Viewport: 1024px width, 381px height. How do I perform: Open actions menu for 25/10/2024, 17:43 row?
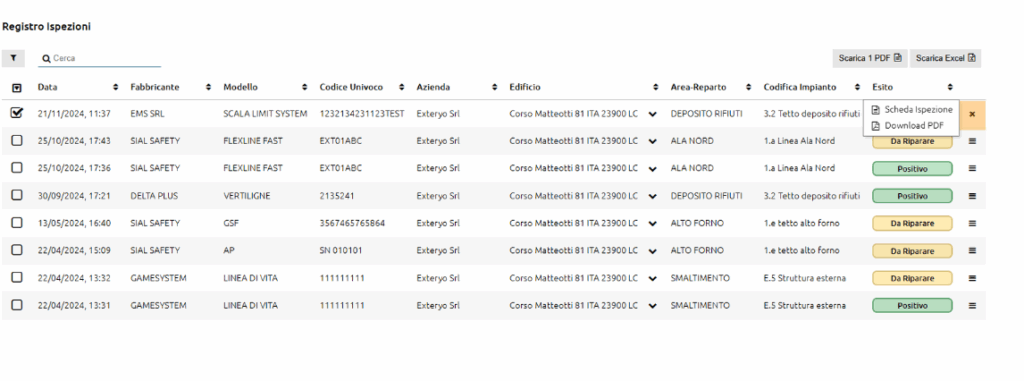pyautogui.click(x=972, y=141)
